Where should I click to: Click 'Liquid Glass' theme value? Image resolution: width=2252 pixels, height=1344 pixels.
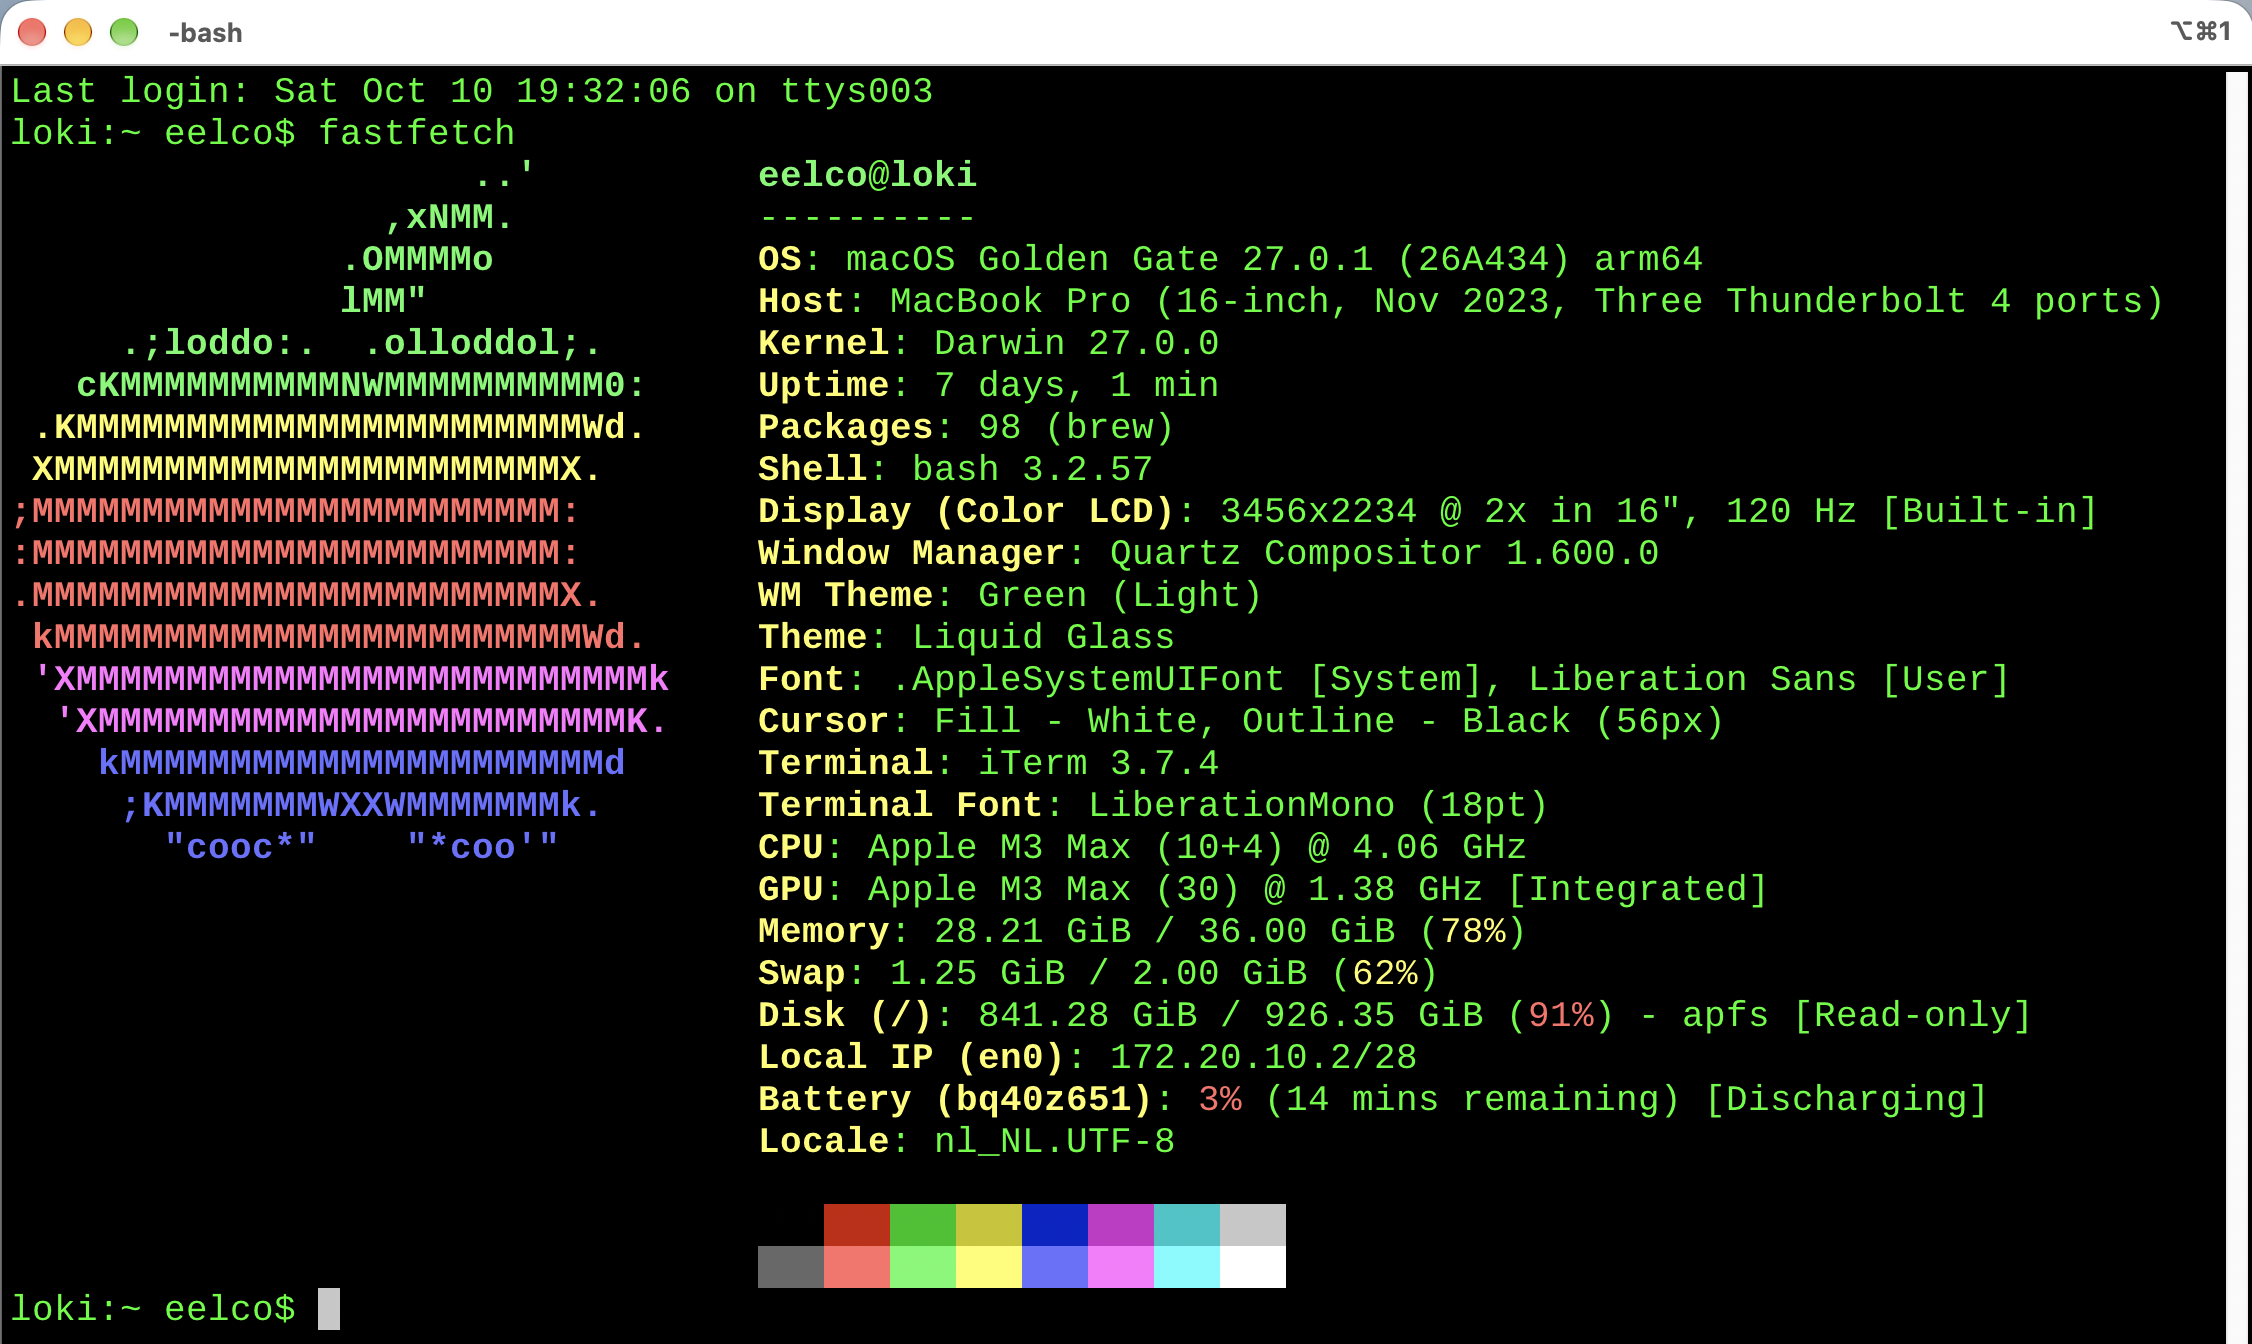[x=1044, y=637]
